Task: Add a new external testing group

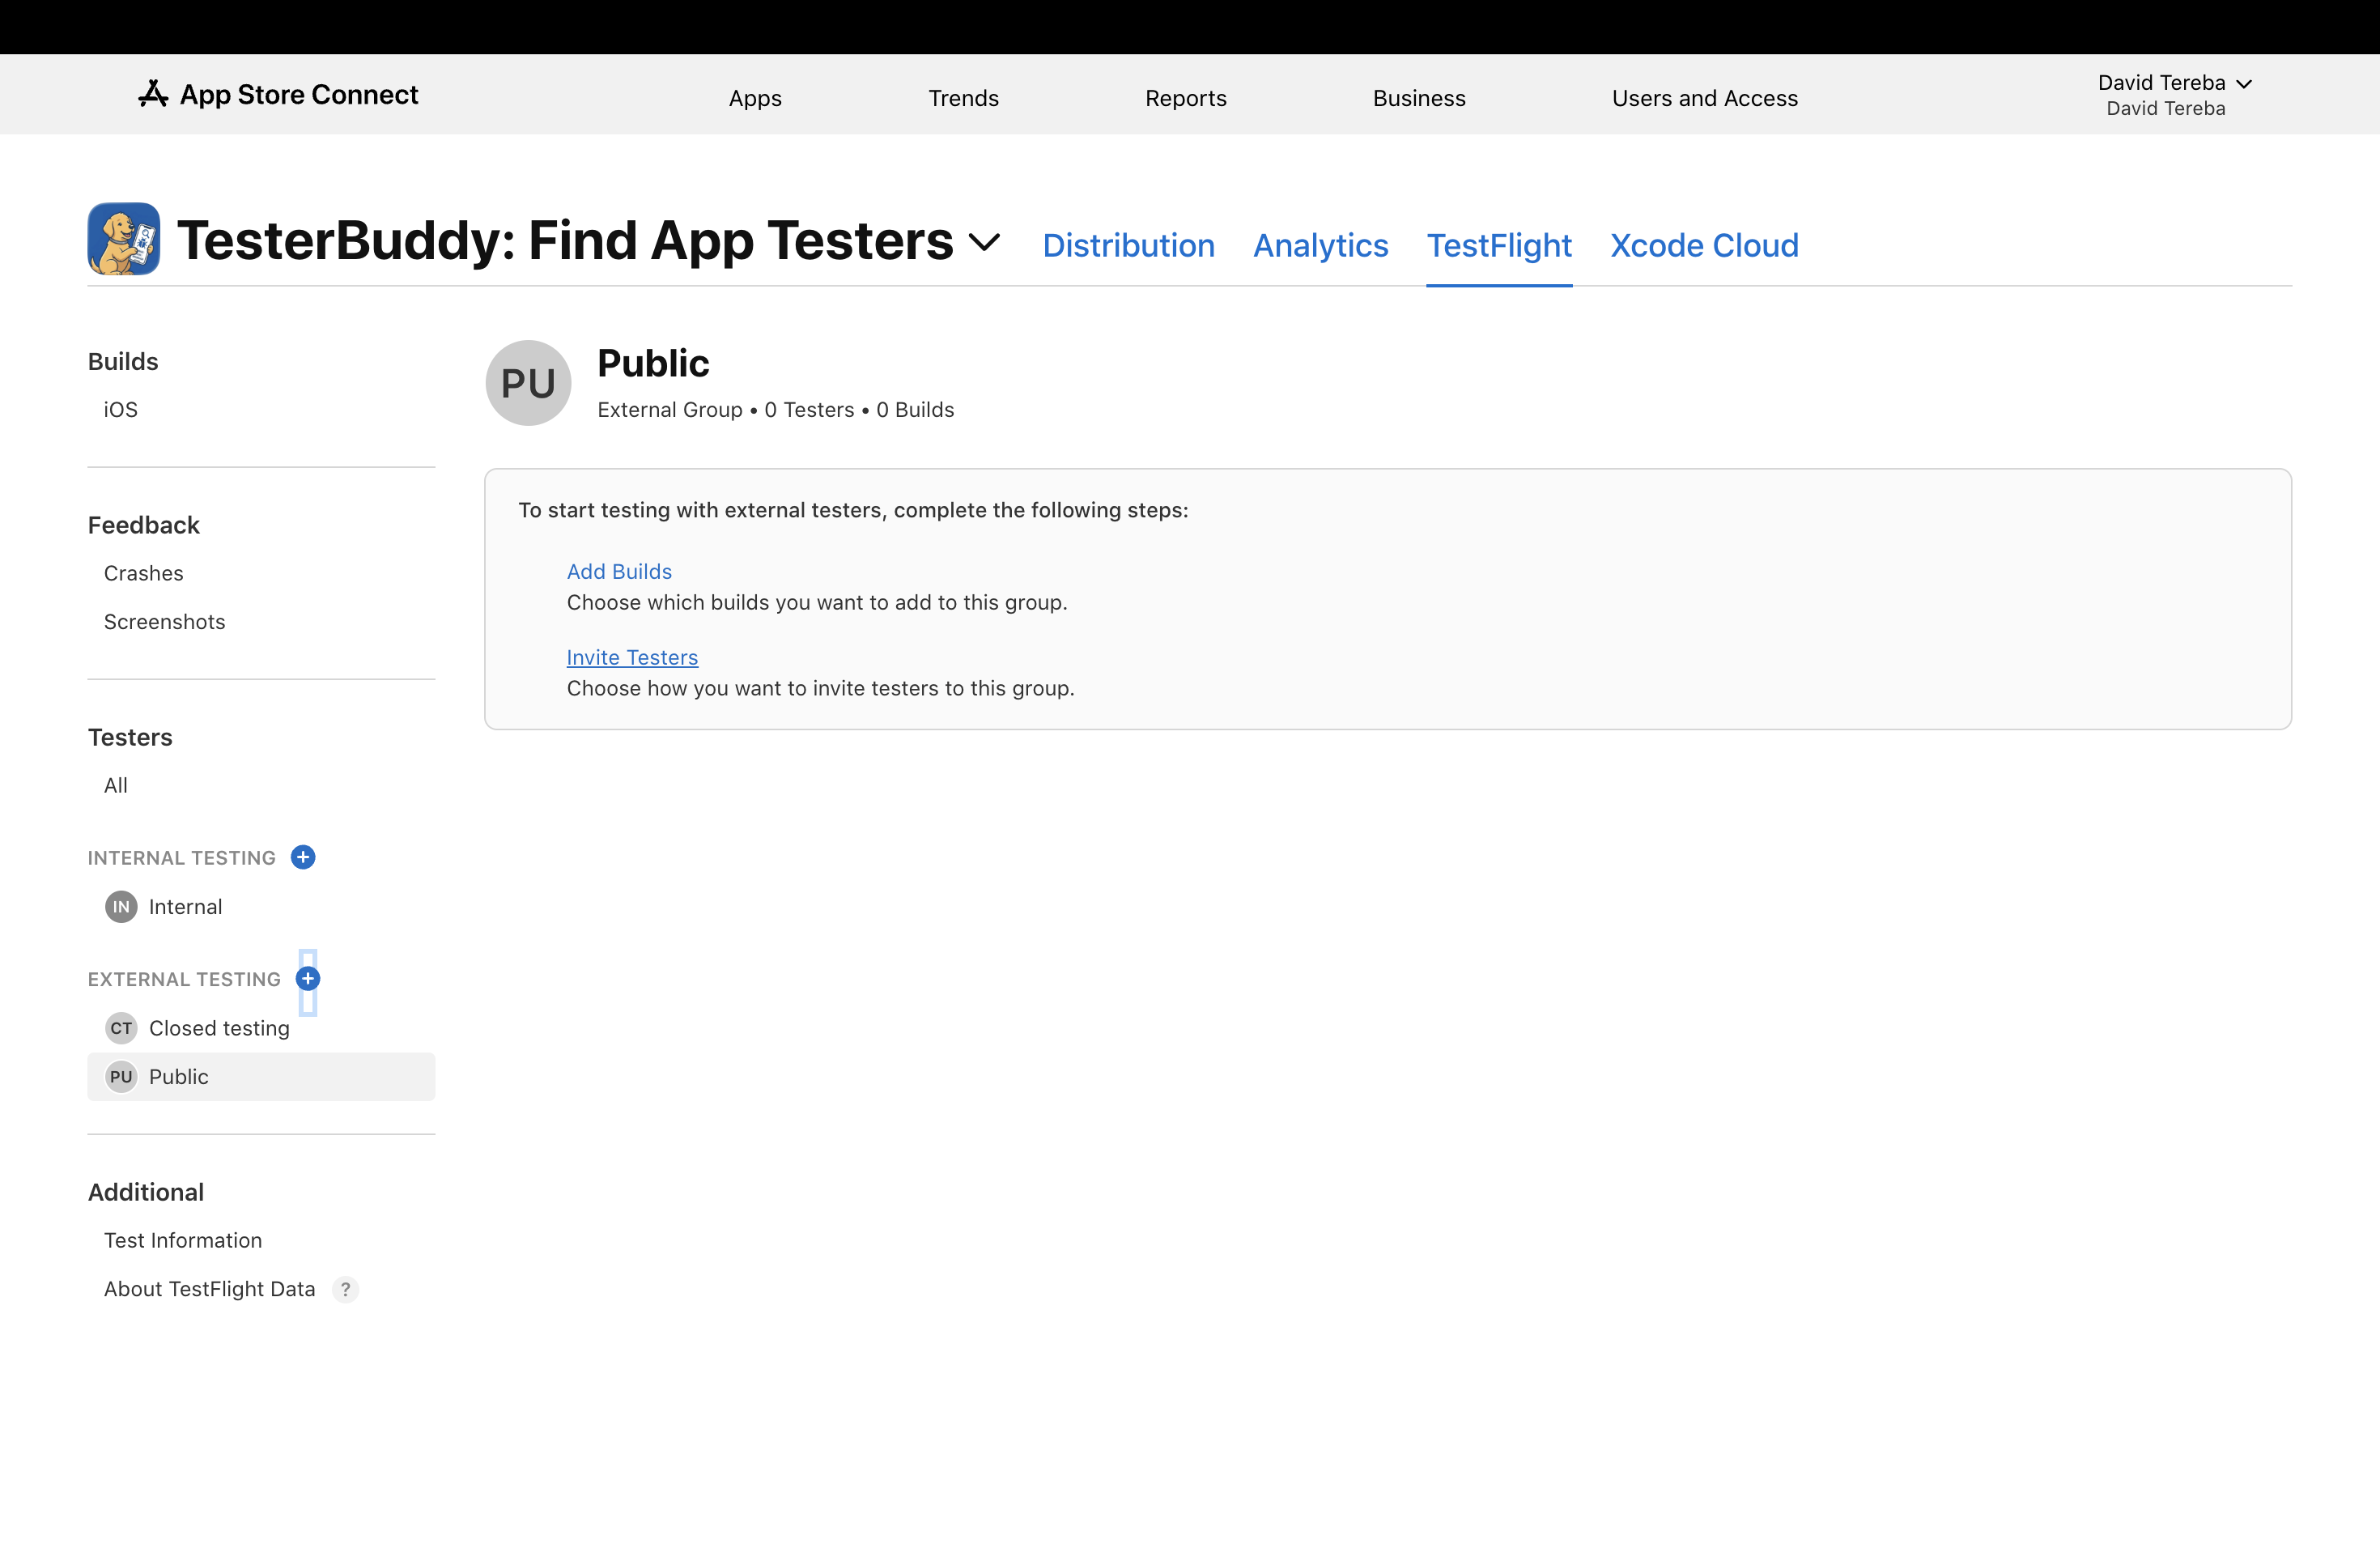Action: pos(308,978)
